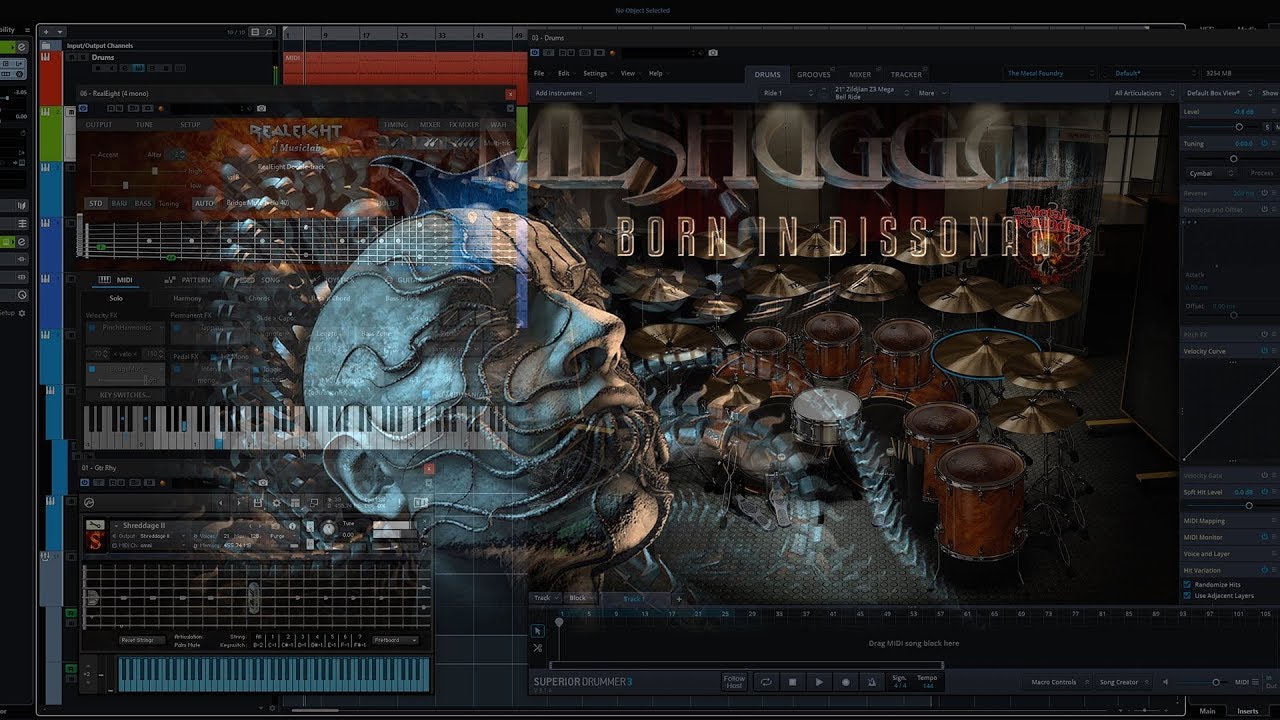Click the stop icon in the transport bar
The image size is (1280, 720).
pos(792,681)
